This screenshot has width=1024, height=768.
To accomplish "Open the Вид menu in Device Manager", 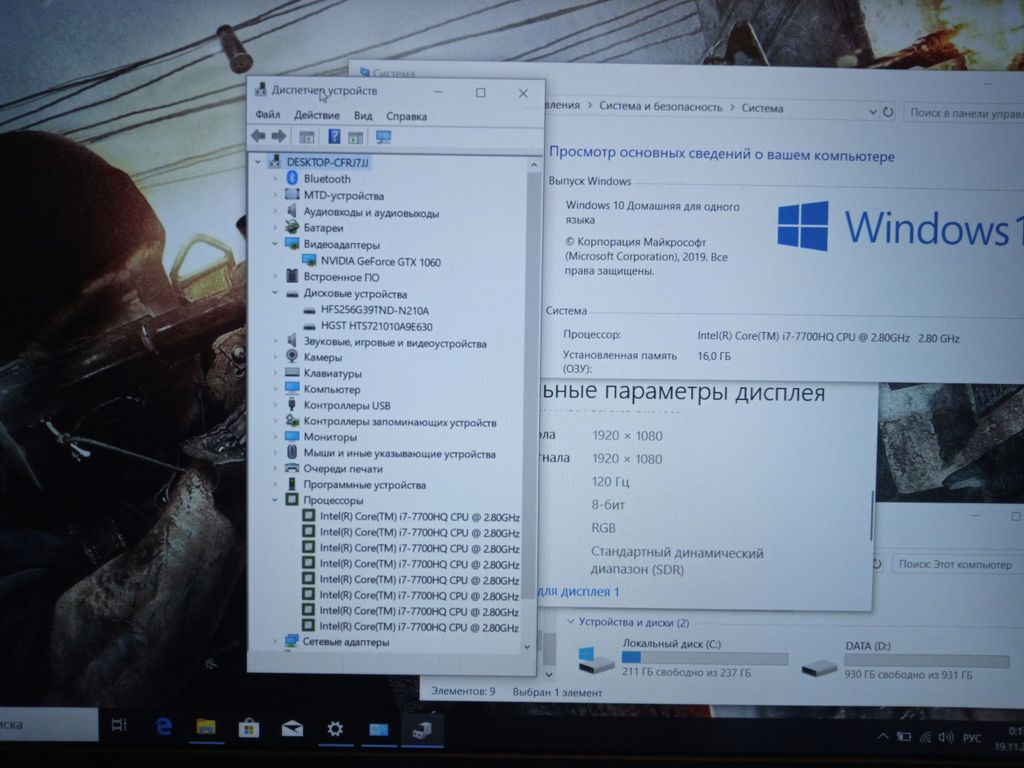I will pos(363,116).
